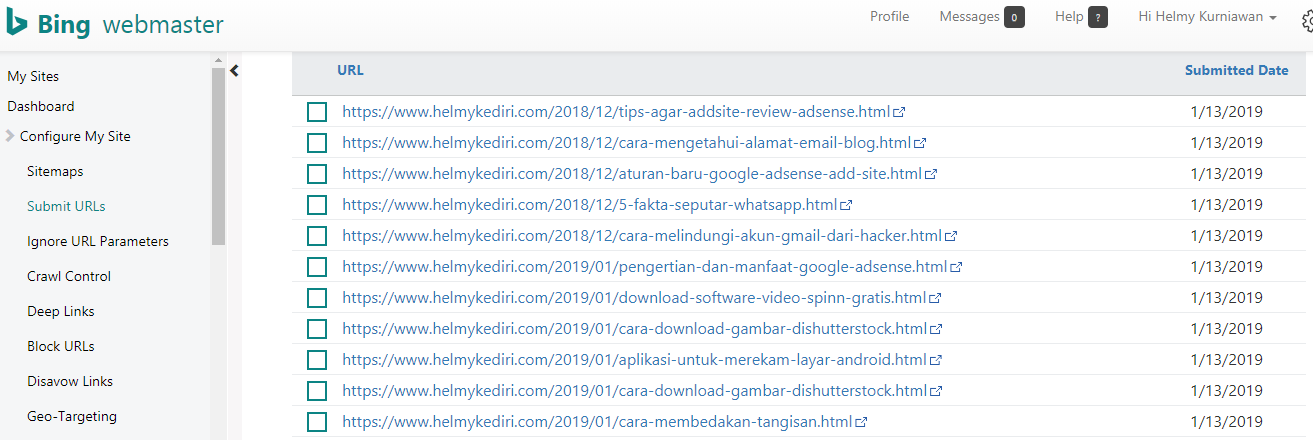Check the box for cara-mengetahui-alamat-email-blog URL
1313x440 pixels.
tap(317, 143)
